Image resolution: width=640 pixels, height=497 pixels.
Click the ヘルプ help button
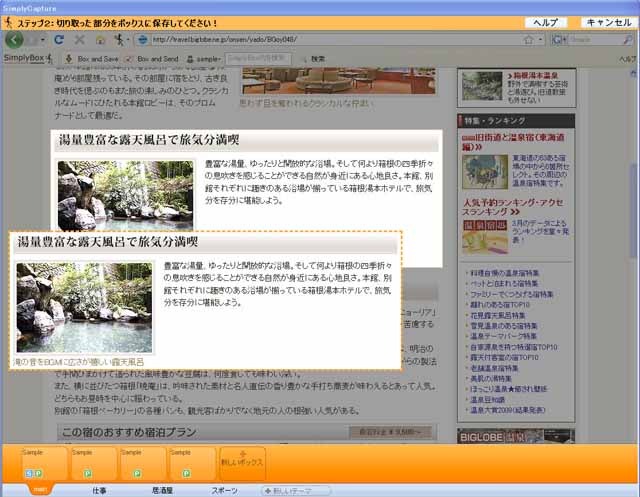click(x=546, y=22)
